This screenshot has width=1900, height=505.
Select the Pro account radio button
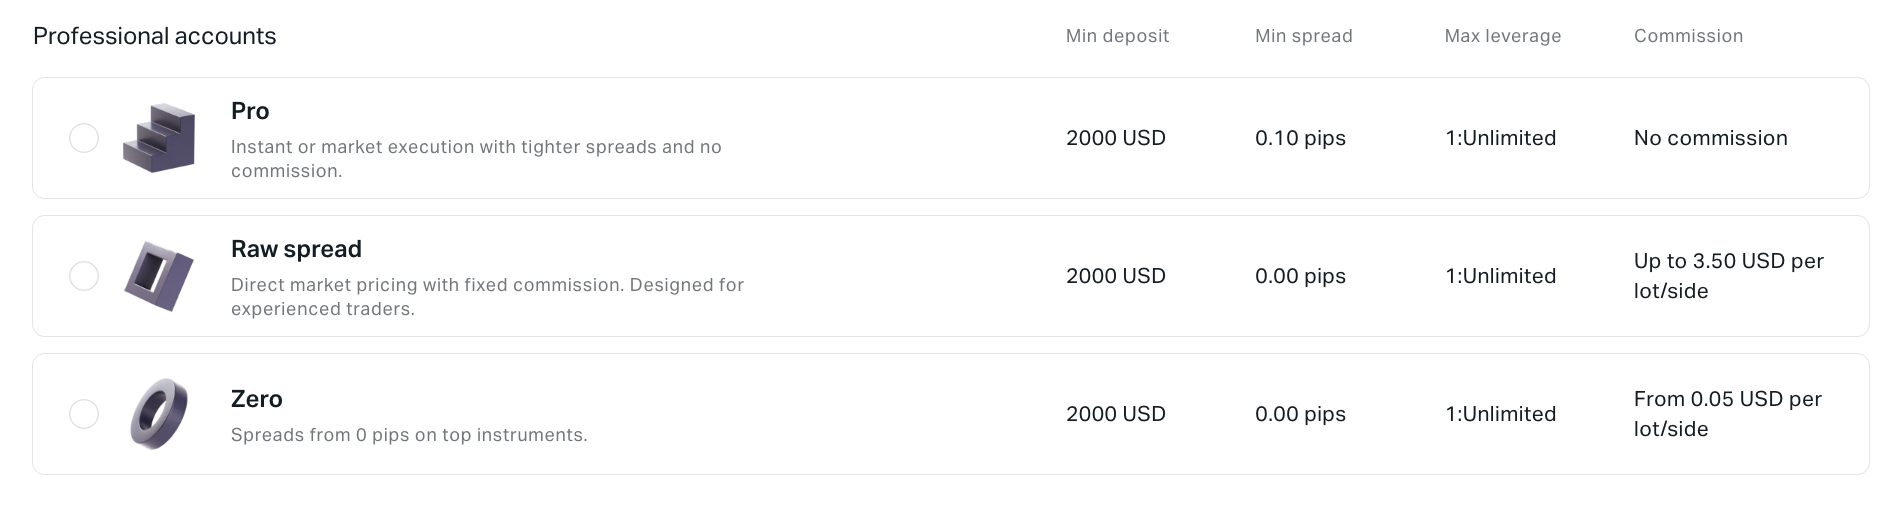coord(84,138)
